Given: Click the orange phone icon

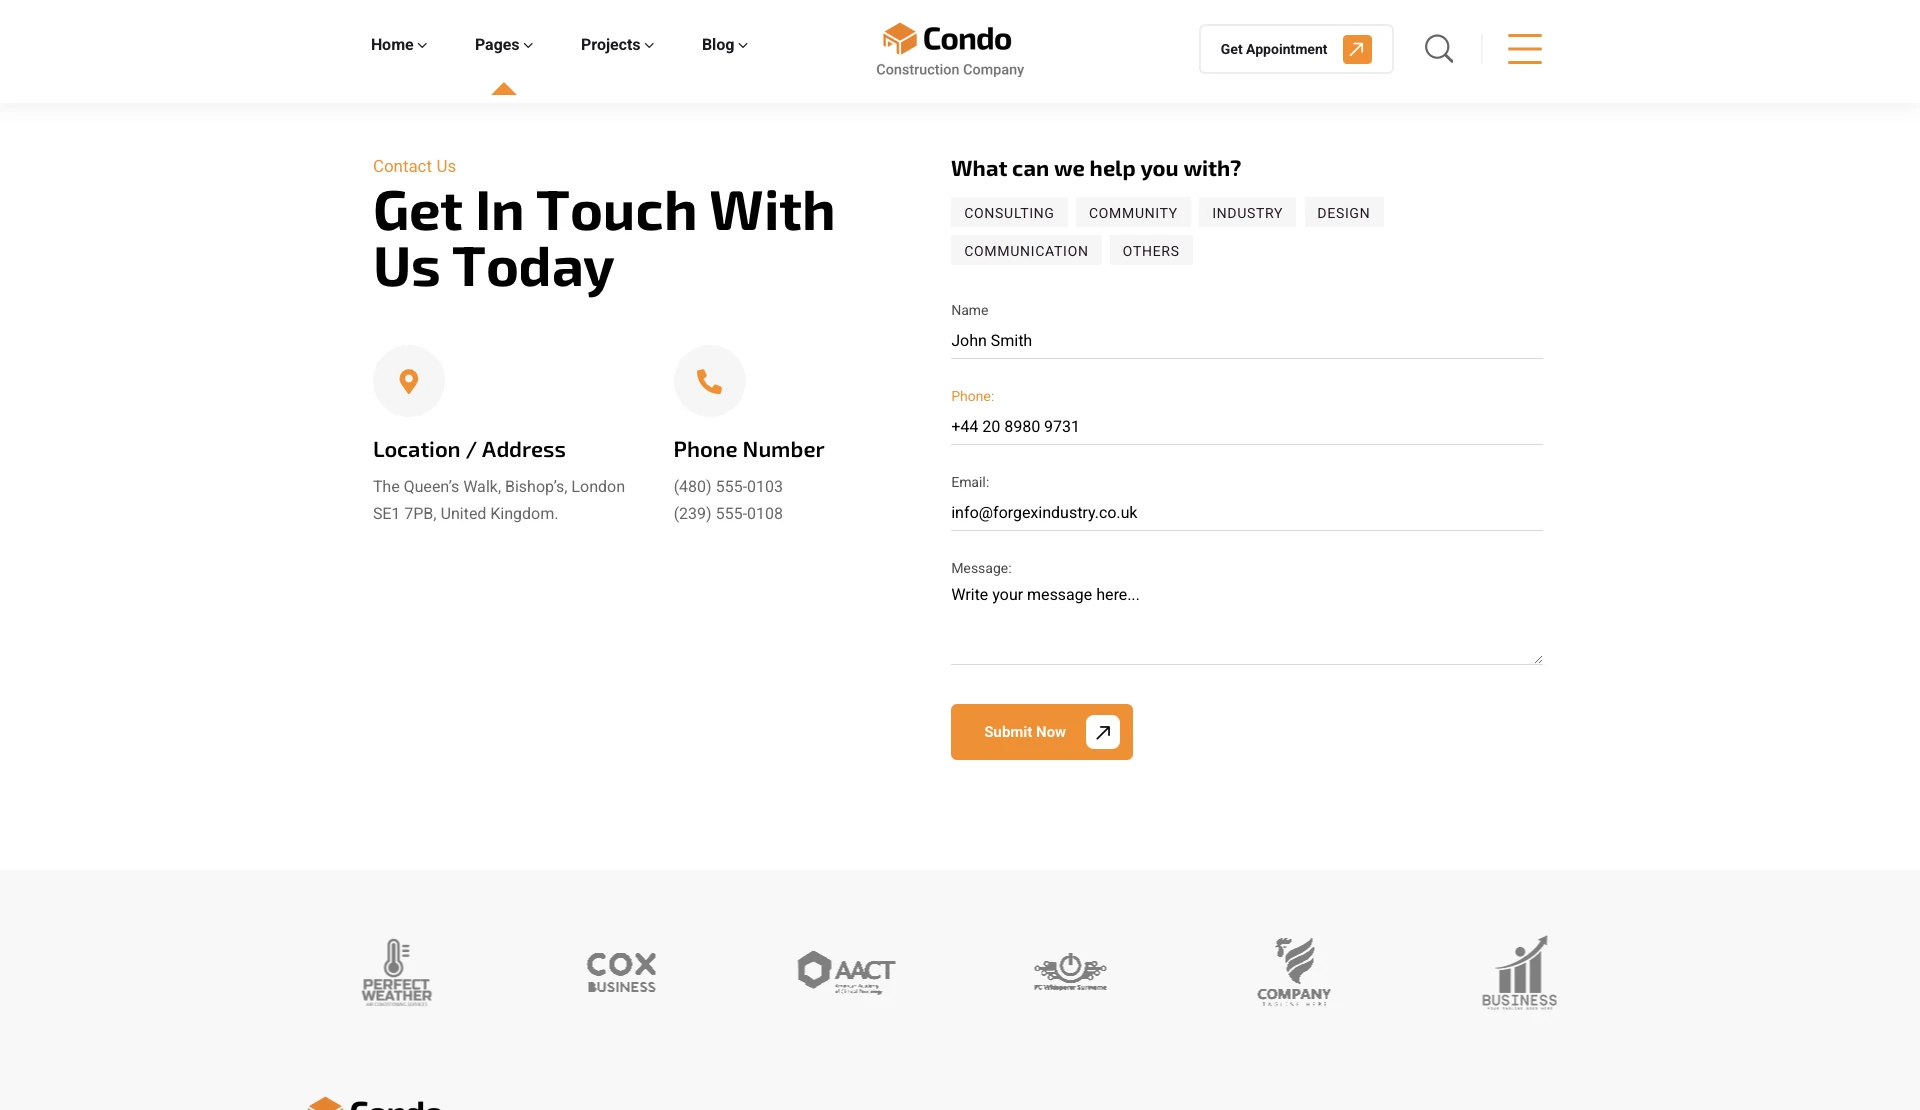Looking at the screenshot, I should click(709, 381).
